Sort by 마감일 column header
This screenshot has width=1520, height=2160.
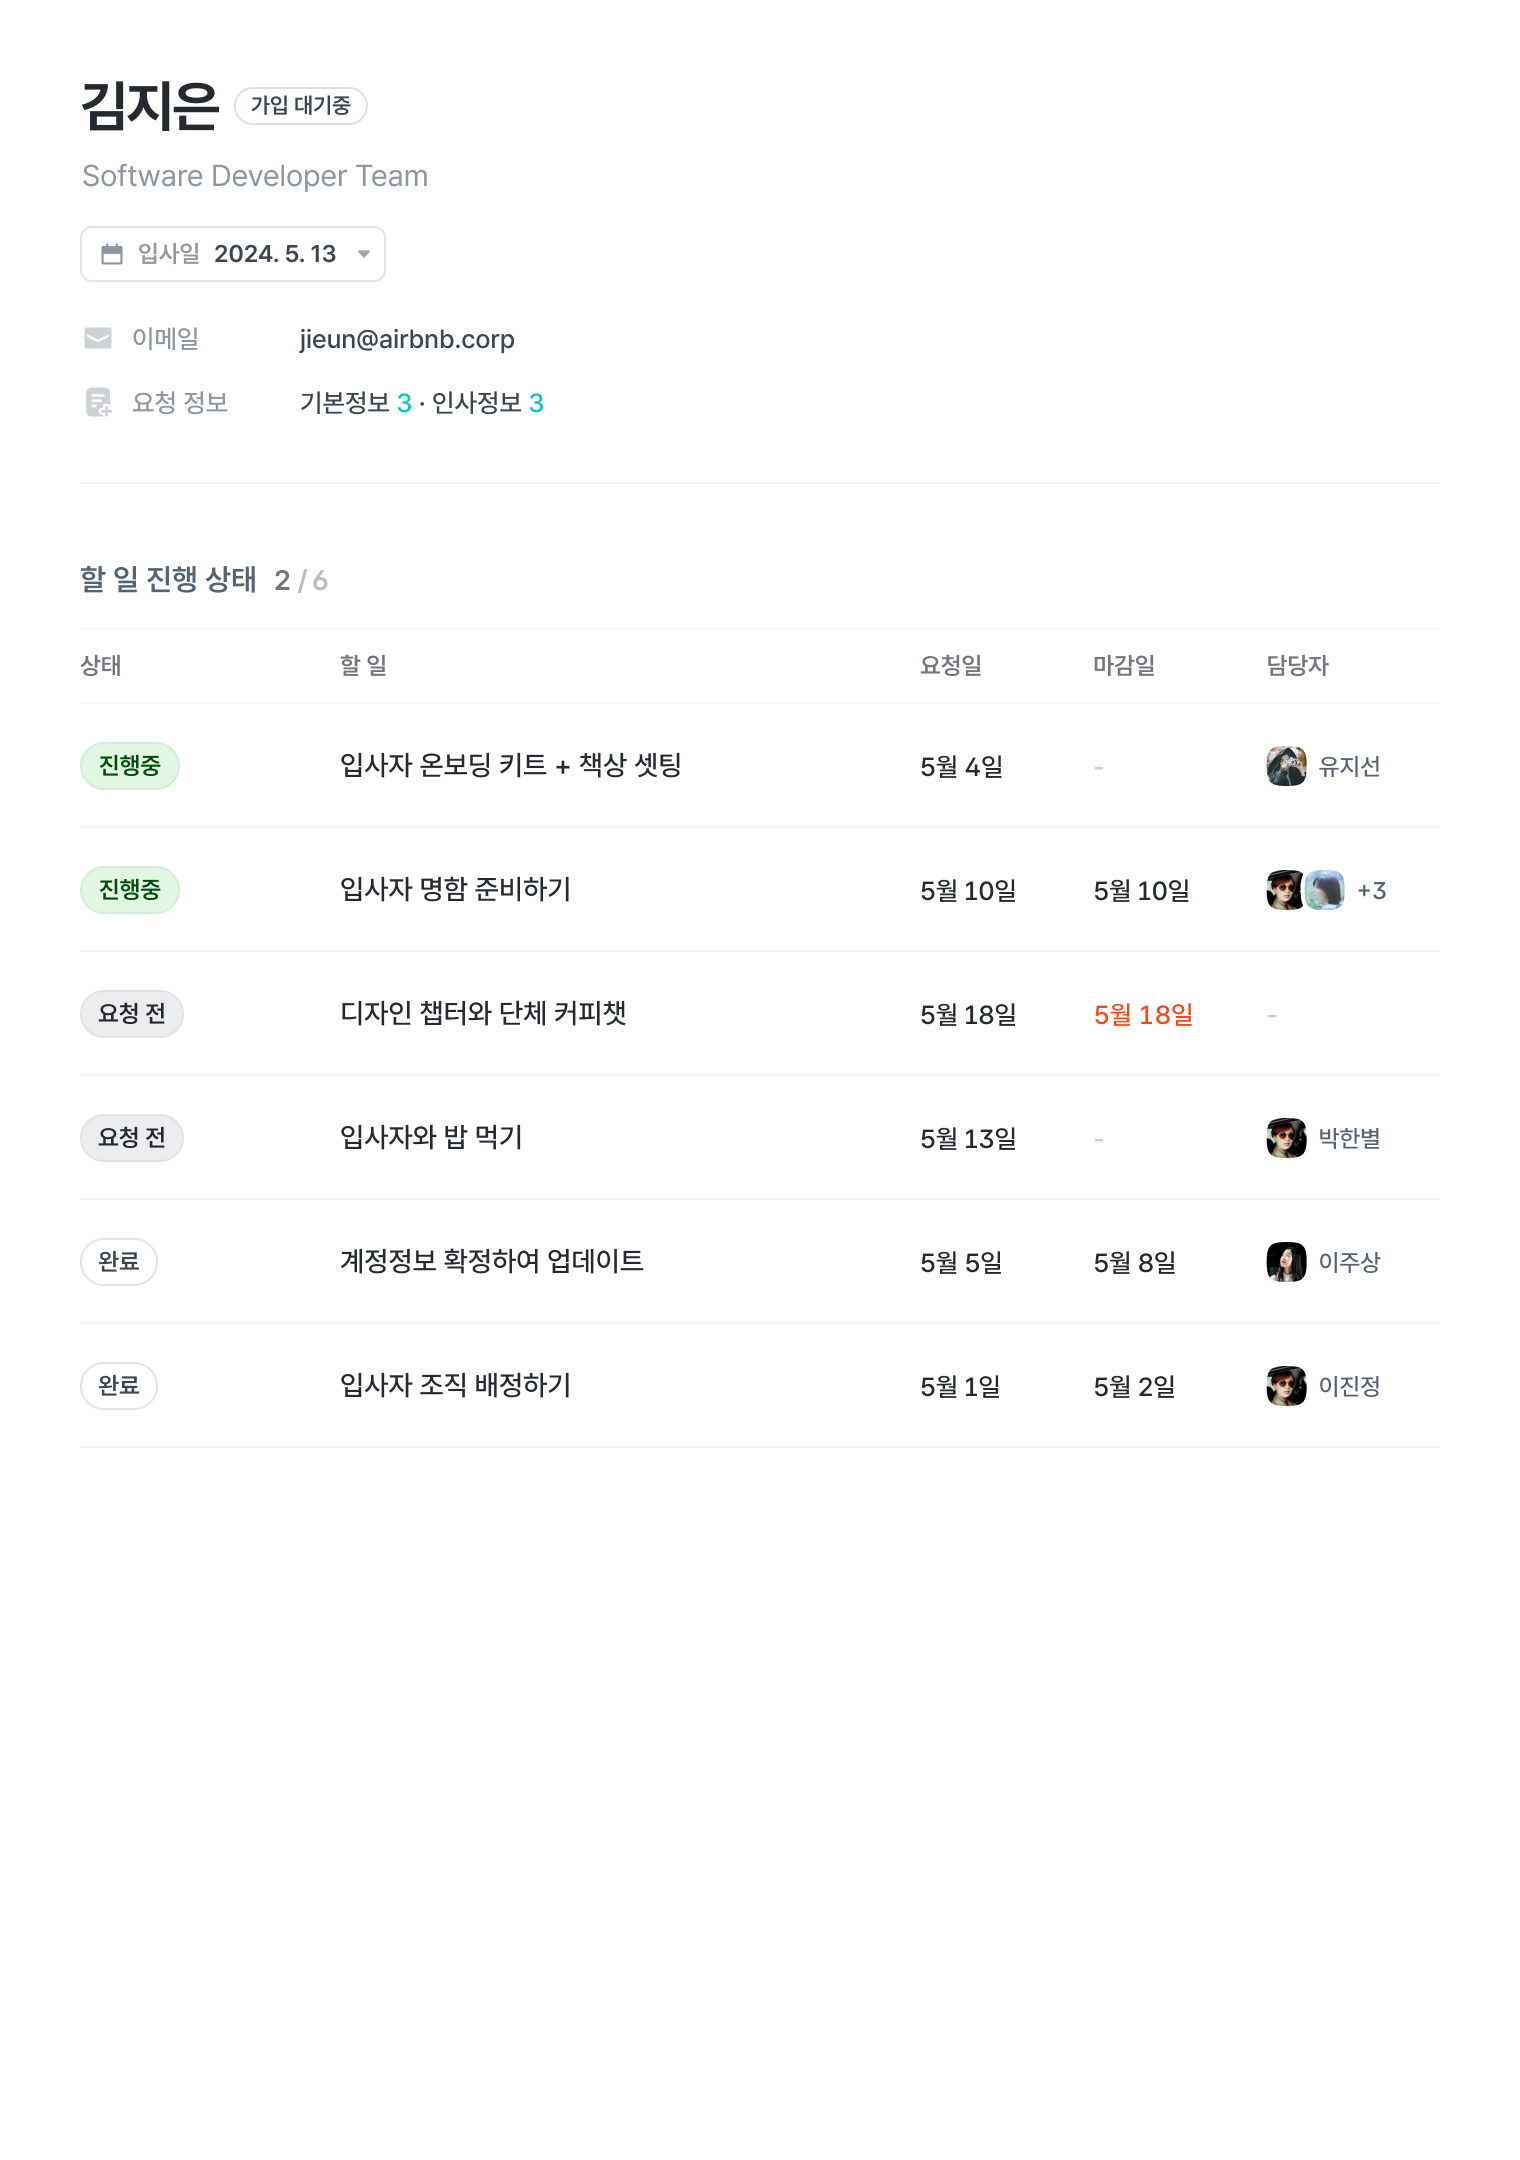point(1123,665)
